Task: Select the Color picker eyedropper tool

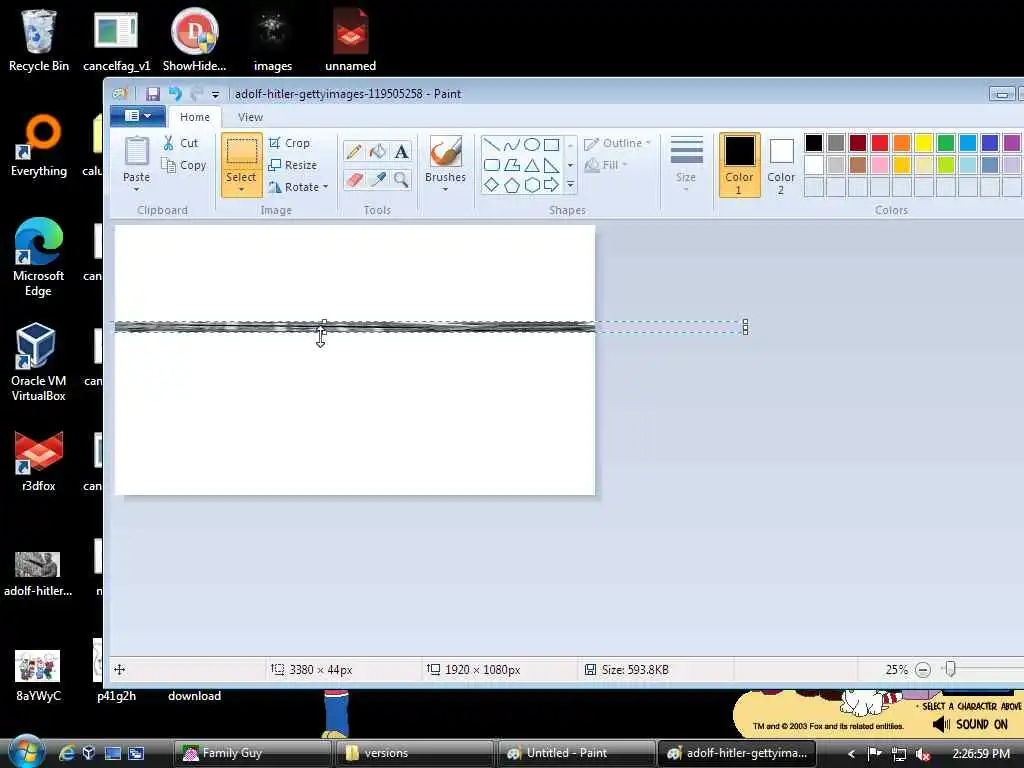Action: 377,179
